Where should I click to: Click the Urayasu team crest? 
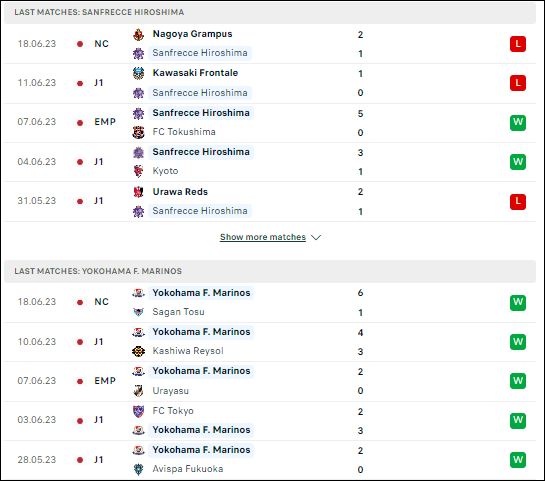coord(138,391)
